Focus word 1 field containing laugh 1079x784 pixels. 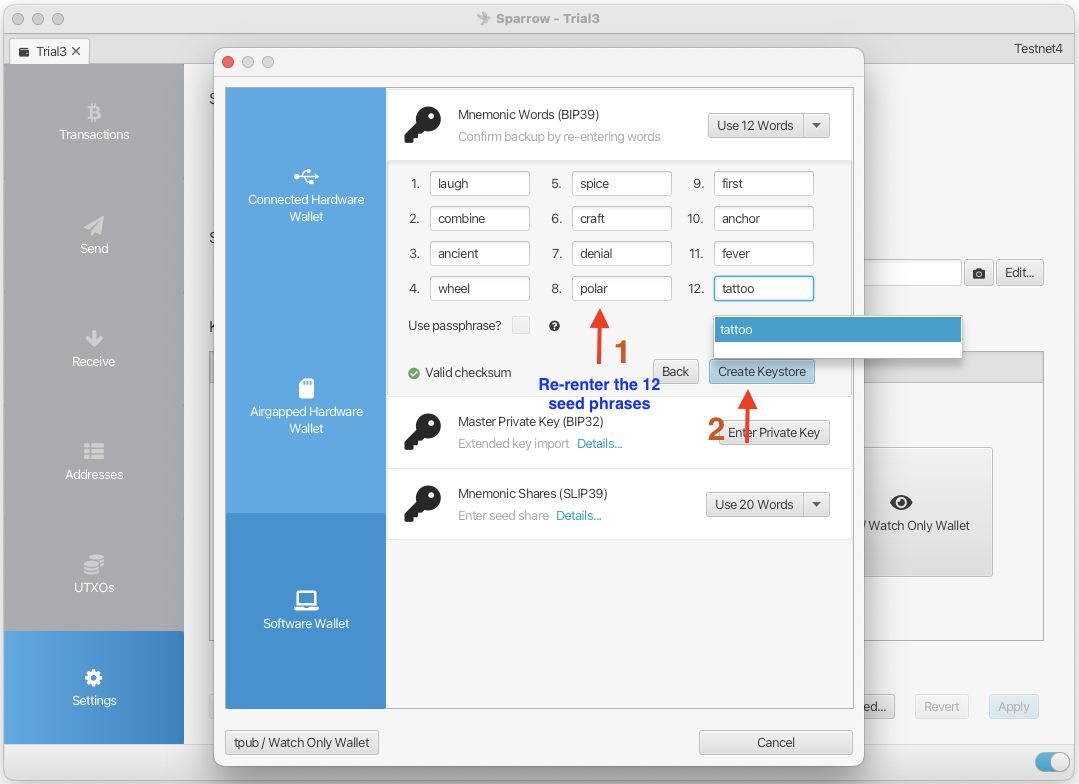(x=480, y=184)
